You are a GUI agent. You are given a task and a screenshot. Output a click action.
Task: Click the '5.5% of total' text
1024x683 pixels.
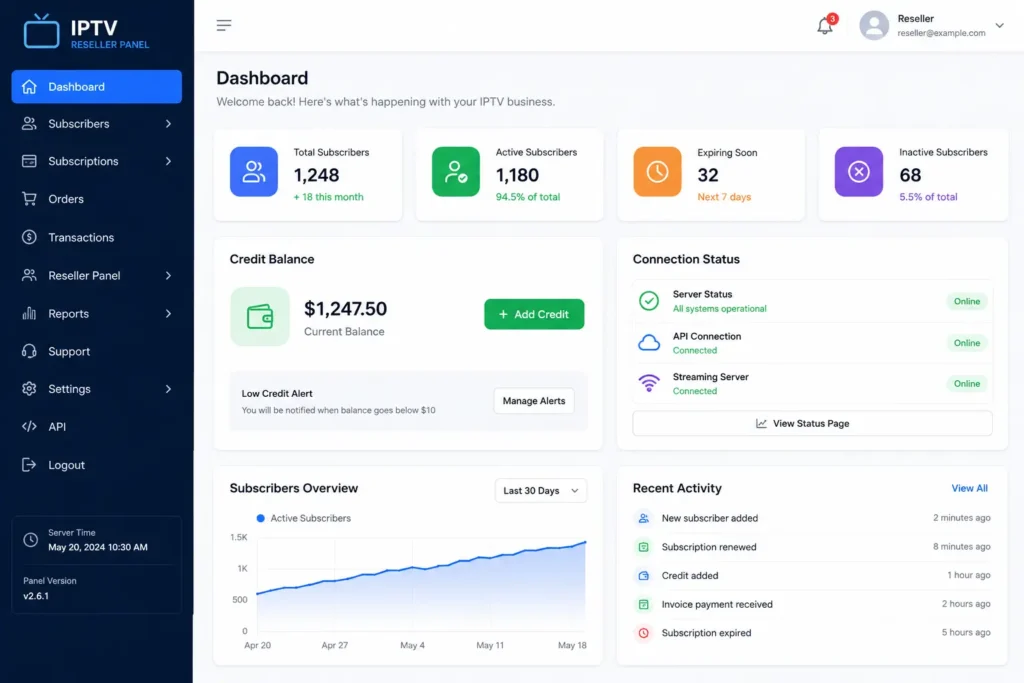(x=928, y=197)
